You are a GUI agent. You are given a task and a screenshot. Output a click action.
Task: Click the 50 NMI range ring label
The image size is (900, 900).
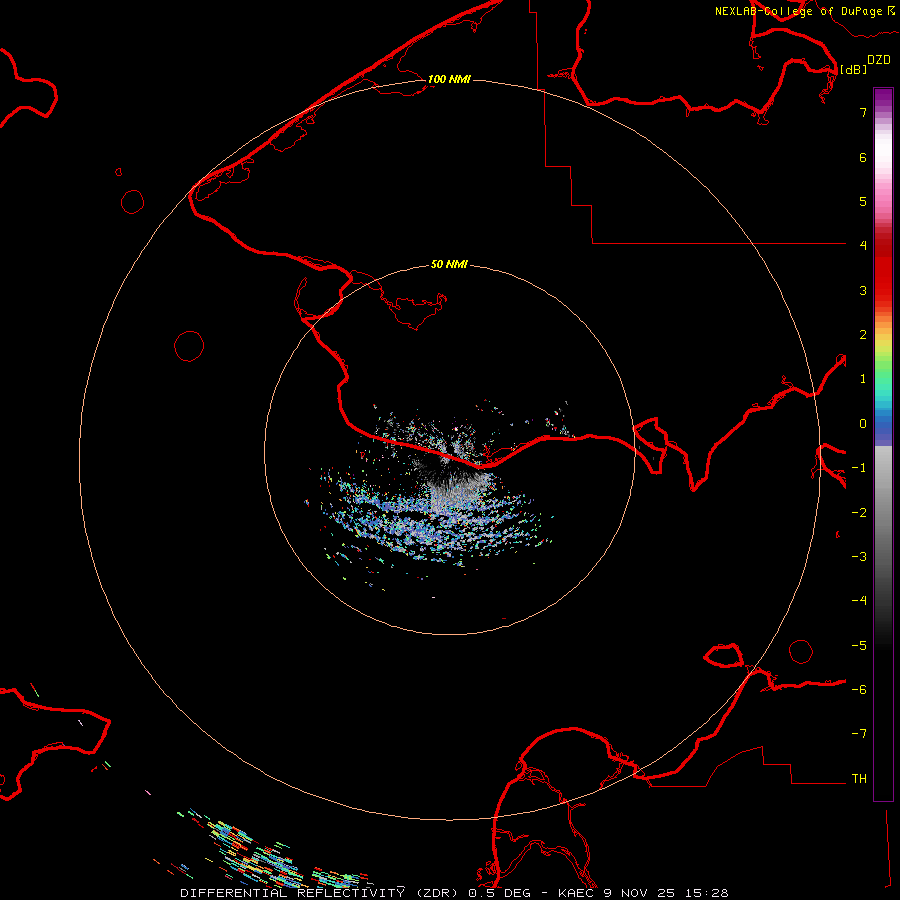point(449,264)
